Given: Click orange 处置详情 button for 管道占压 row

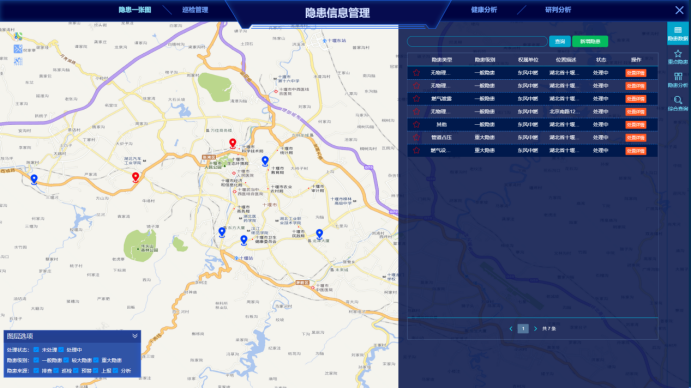Looking at the screenshot, I should 636,138.
